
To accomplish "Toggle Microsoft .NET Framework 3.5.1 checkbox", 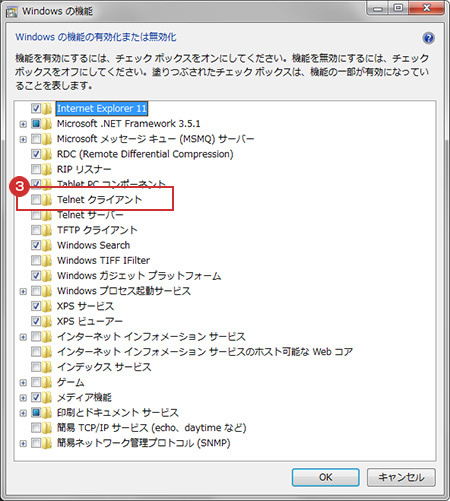I will pyautogui.click(x=36, y=123).
